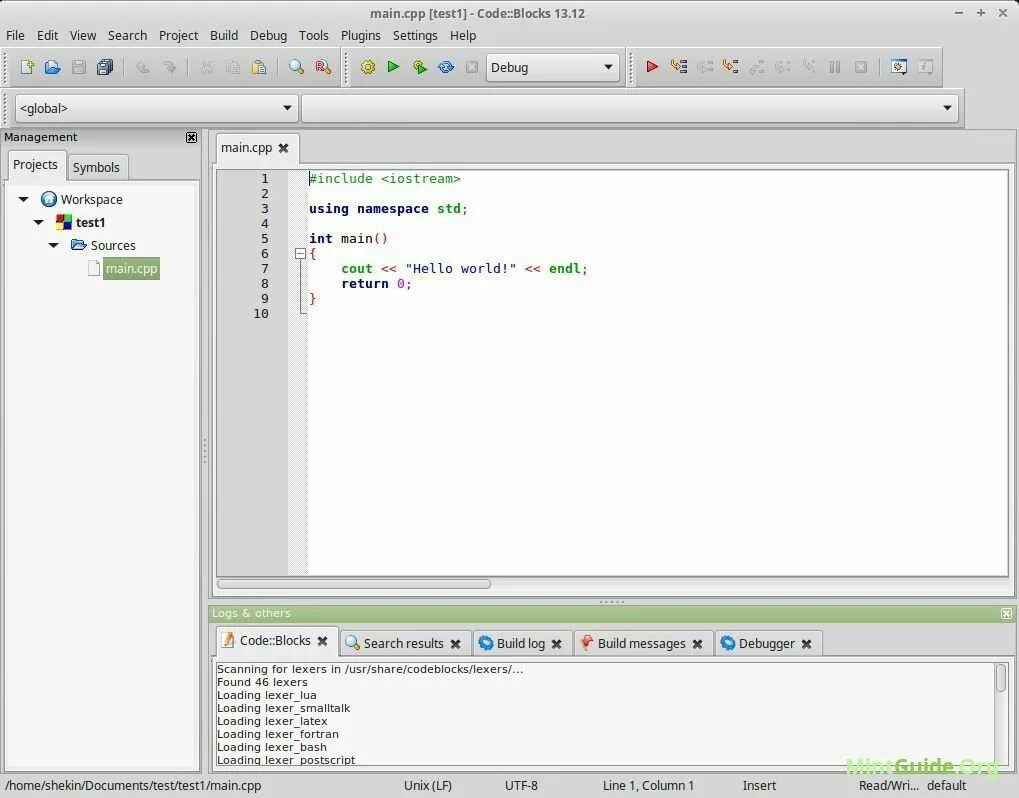Open the <global> scope dropdown
Screen dimensions: 1019x798
point(156,108)
